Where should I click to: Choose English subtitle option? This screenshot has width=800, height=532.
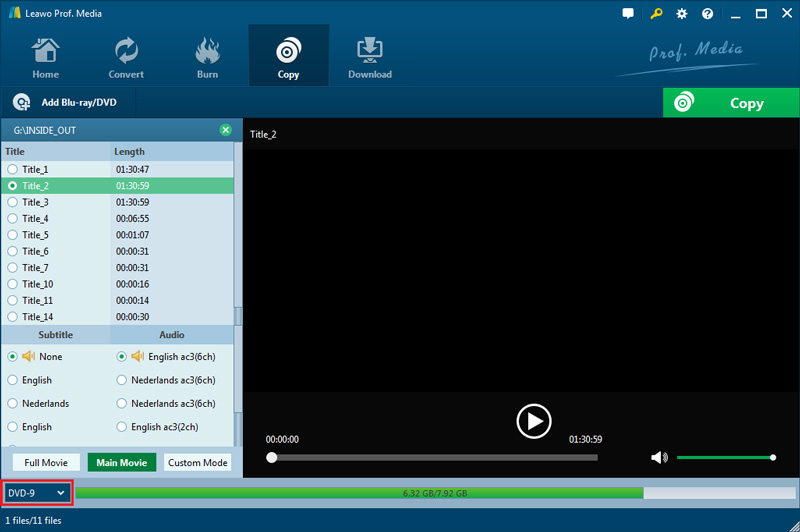click(13, 380)
